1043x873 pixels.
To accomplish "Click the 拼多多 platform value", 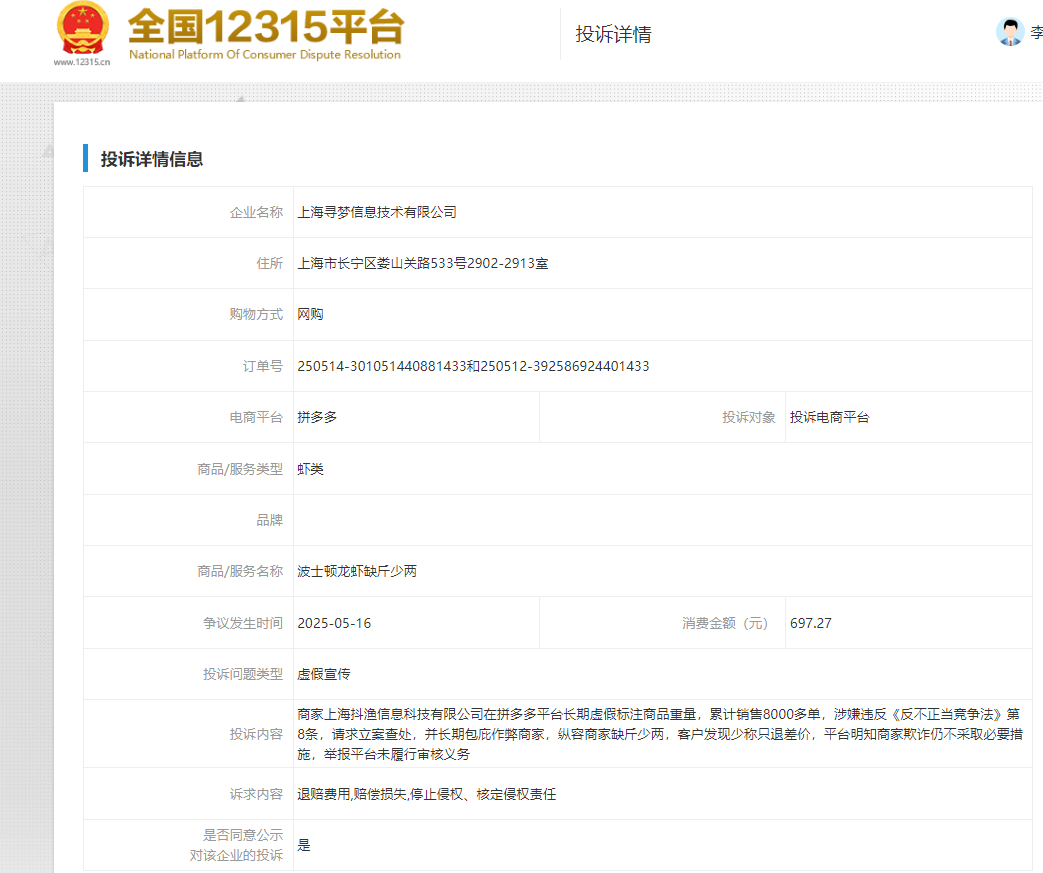I will click(x=317, y=417).
